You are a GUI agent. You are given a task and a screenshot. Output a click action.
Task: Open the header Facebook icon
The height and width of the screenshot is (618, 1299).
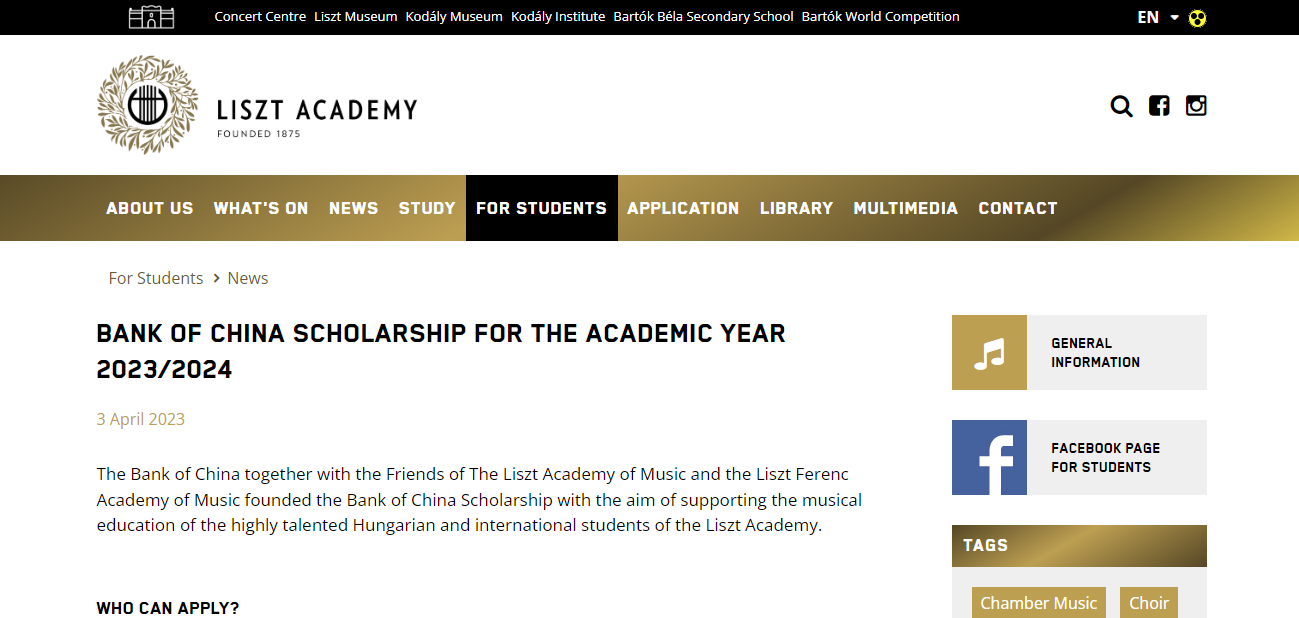tap(1159, 106)
